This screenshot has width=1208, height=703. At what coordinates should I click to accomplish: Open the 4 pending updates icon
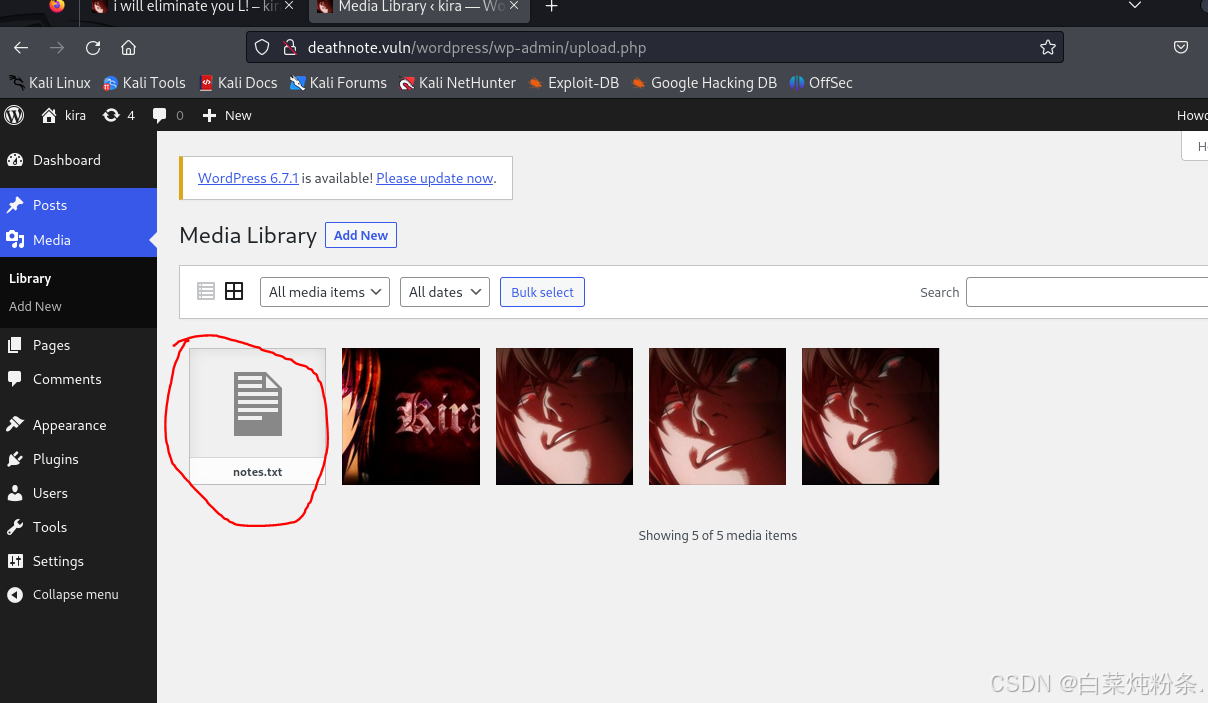119,115
